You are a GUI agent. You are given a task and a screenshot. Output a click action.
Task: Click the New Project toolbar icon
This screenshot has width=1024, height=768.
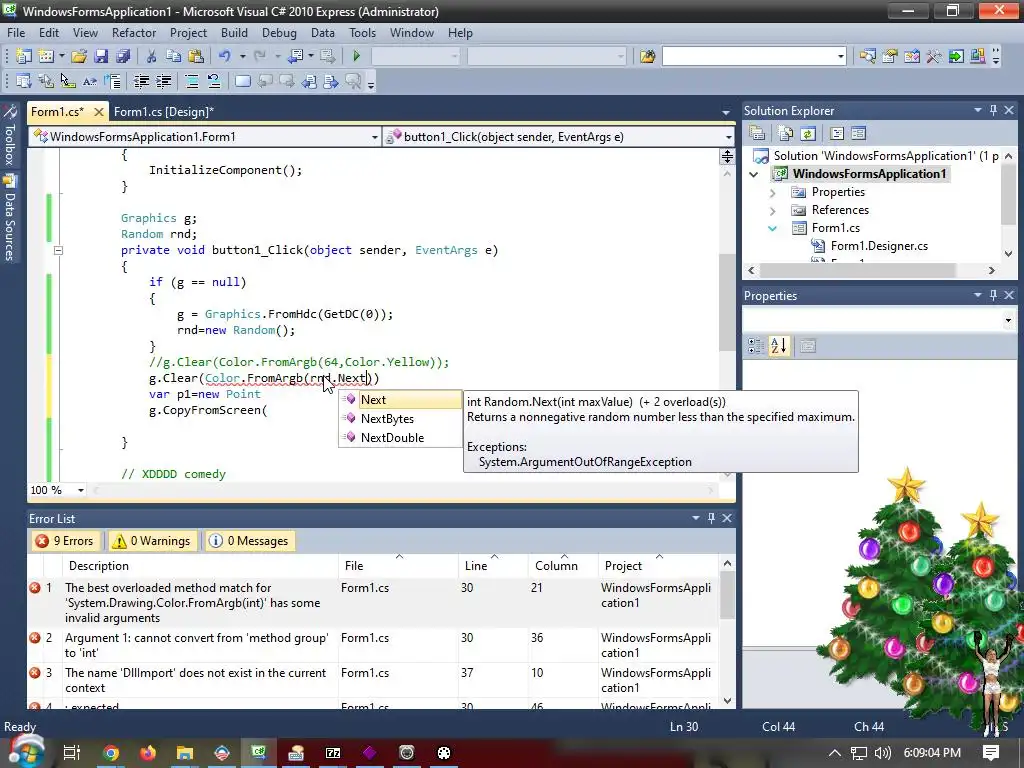tap(24, 56)
